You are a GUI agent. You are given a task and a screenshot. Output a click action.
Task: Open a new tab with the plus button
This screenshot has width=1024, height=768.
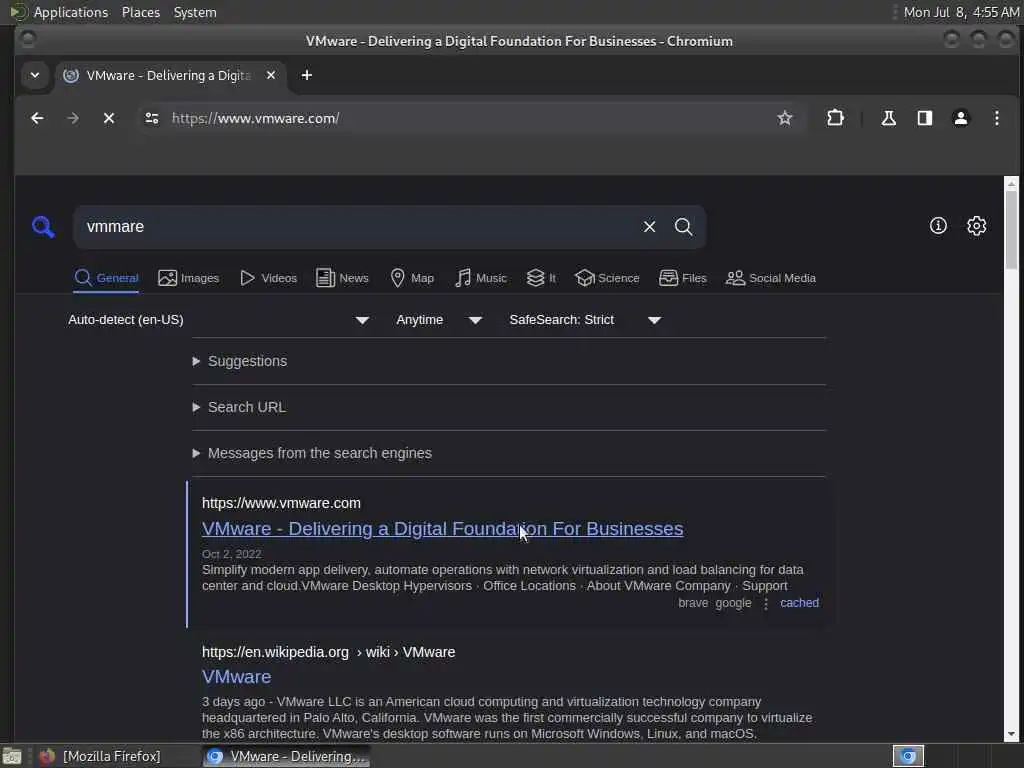click(306, 75)
